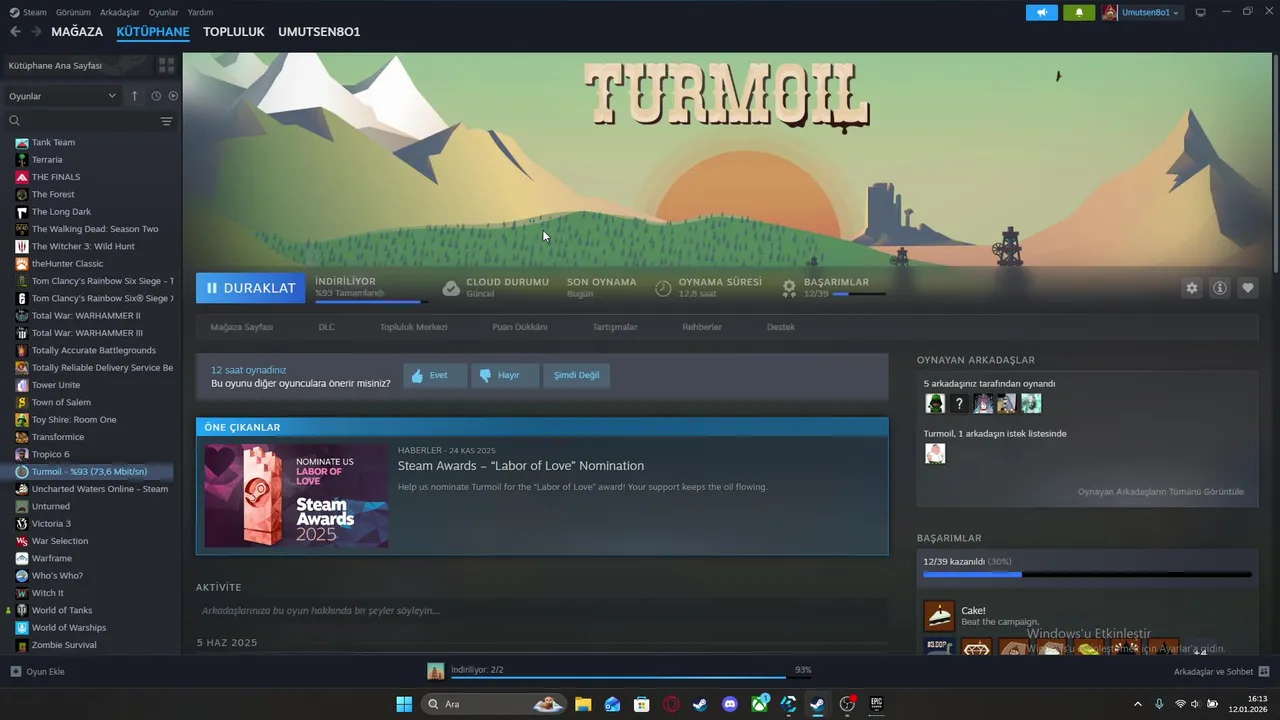
Task: Click the blue announcements megaphone icon
Action: click(x=1041, y=12)
